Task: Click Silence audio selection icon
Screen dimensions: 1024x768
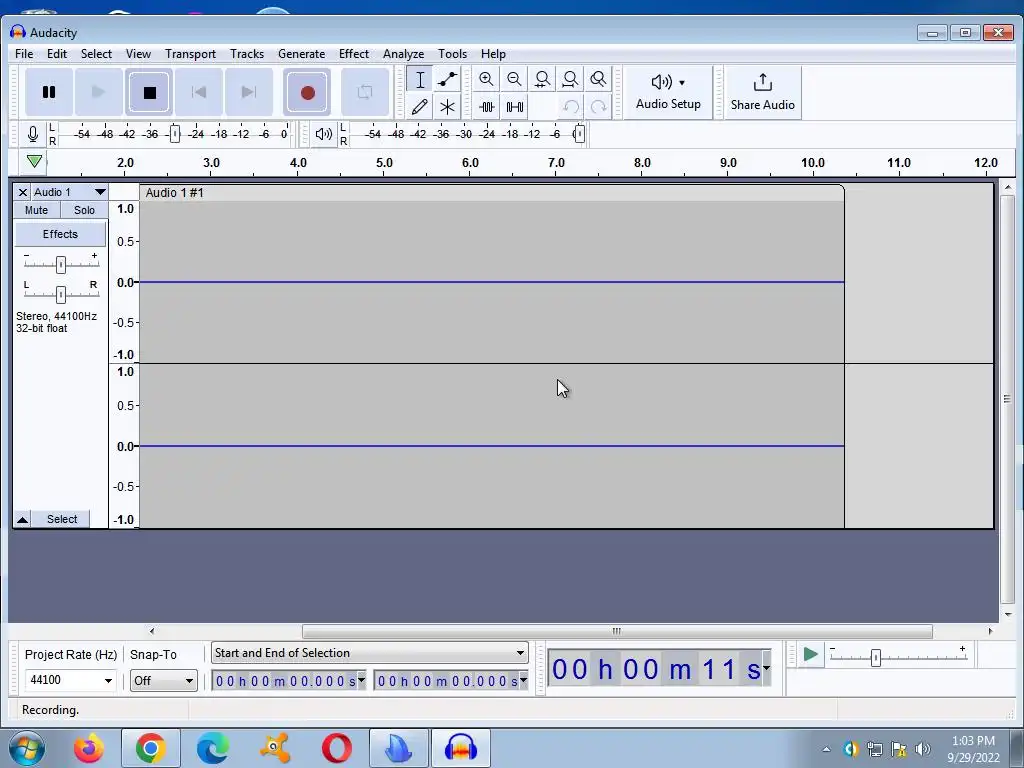Action: coord(515,106)
